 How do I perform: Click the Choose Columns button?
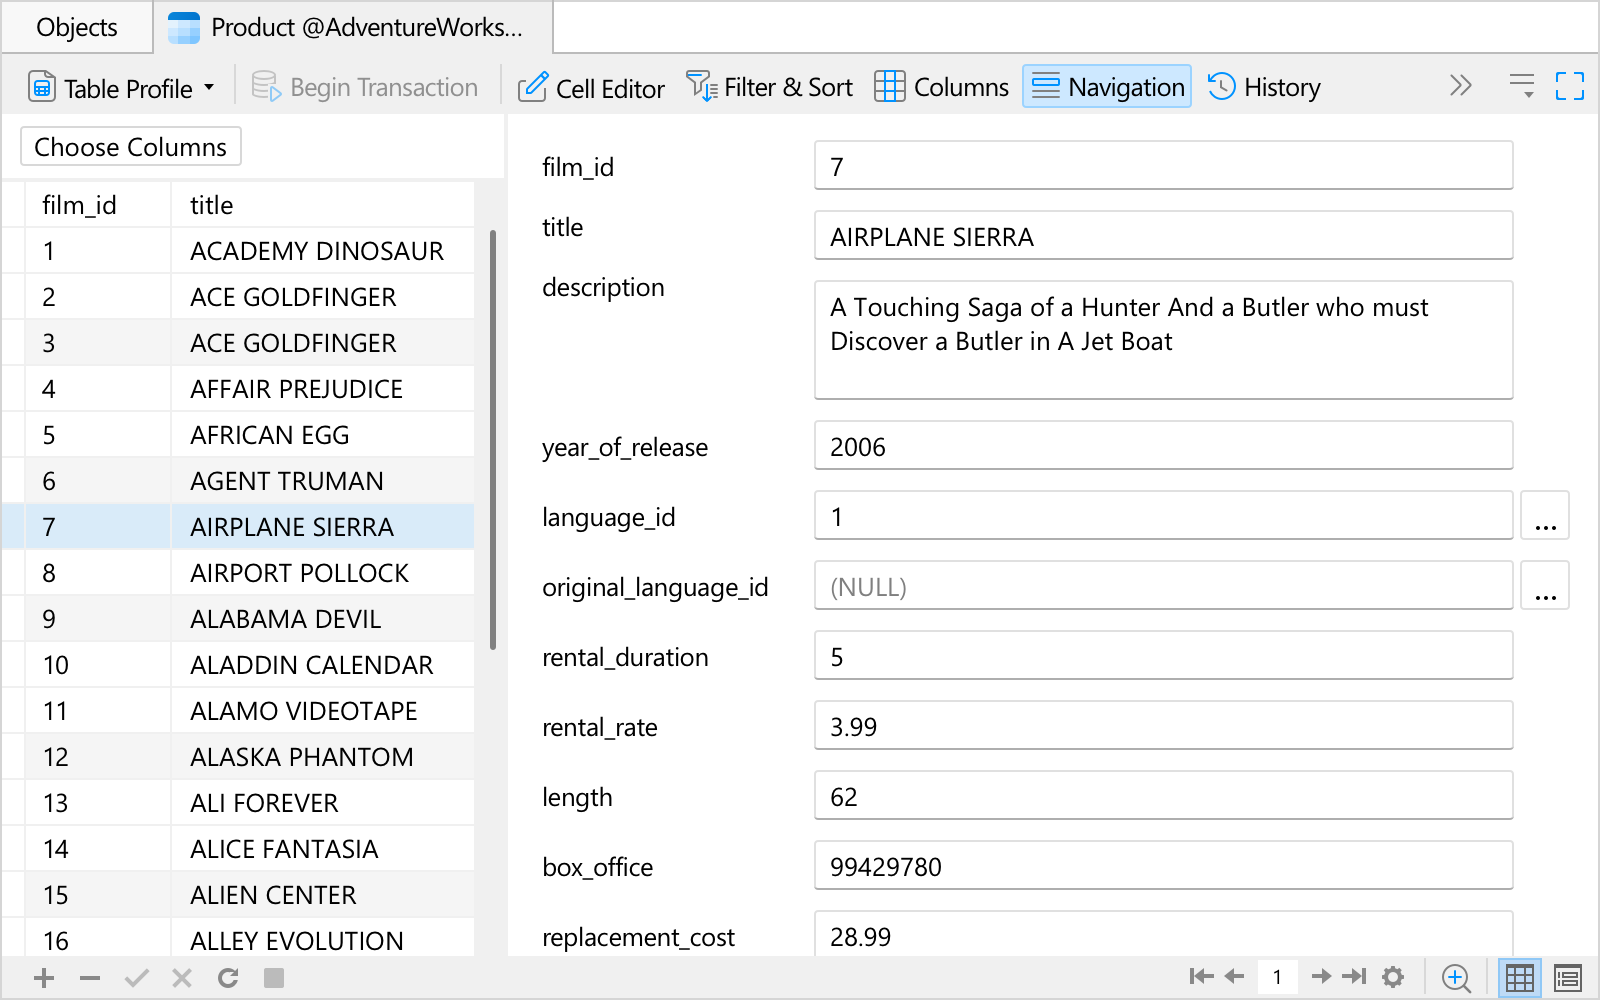click(131, 147)
